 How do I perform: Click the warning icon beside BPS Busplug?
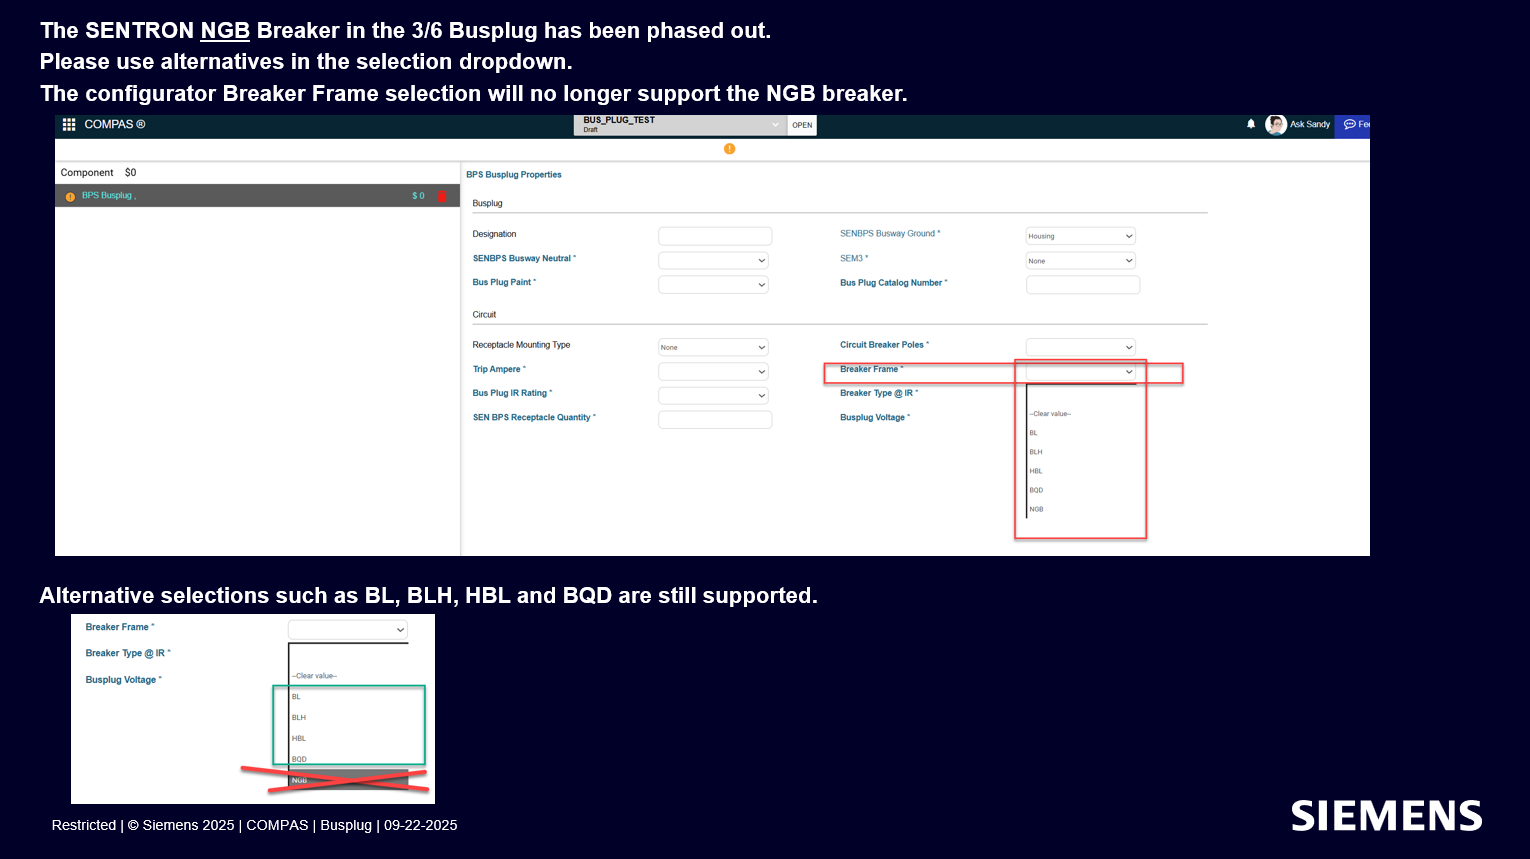(x=70, y=197)
